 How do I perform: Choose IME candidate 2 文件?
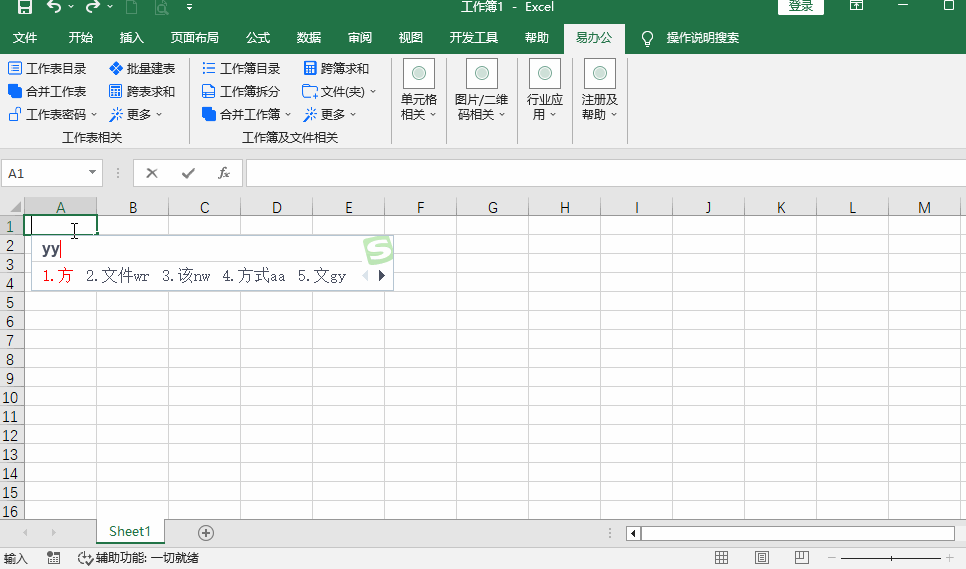tap(118, 276)
